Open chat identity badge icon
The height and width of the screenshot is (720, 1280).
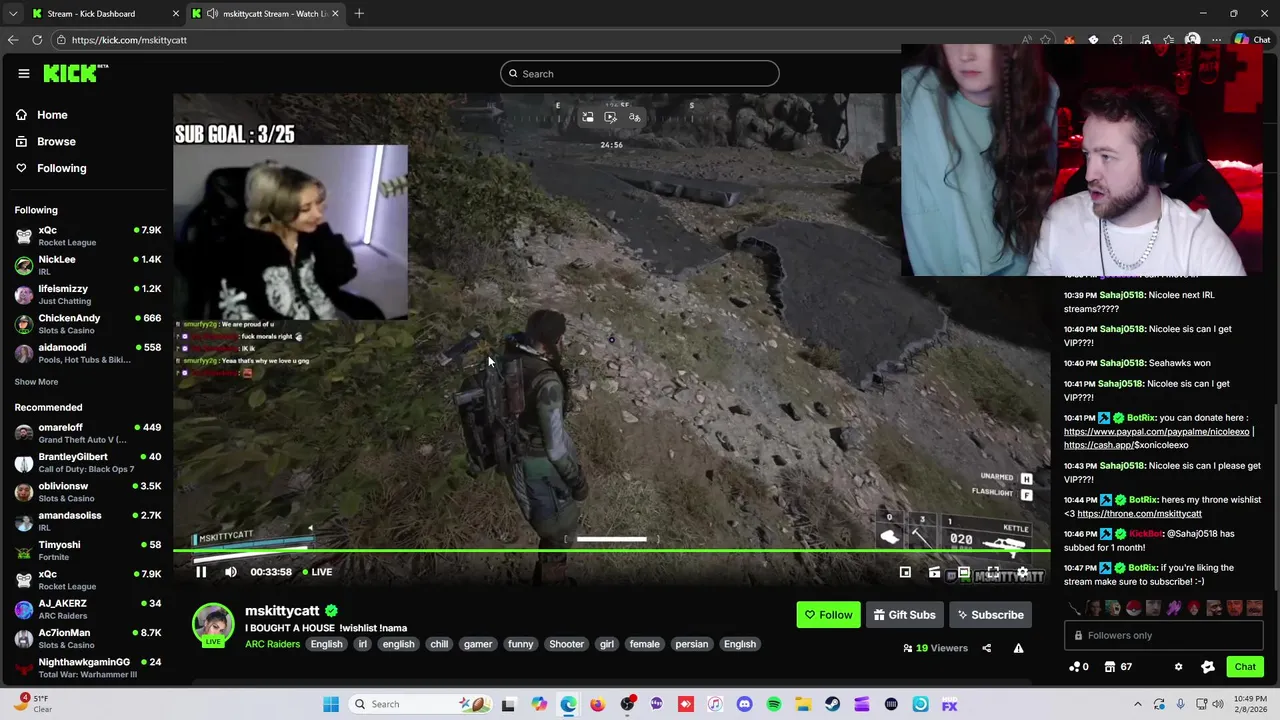(1208, 667)
